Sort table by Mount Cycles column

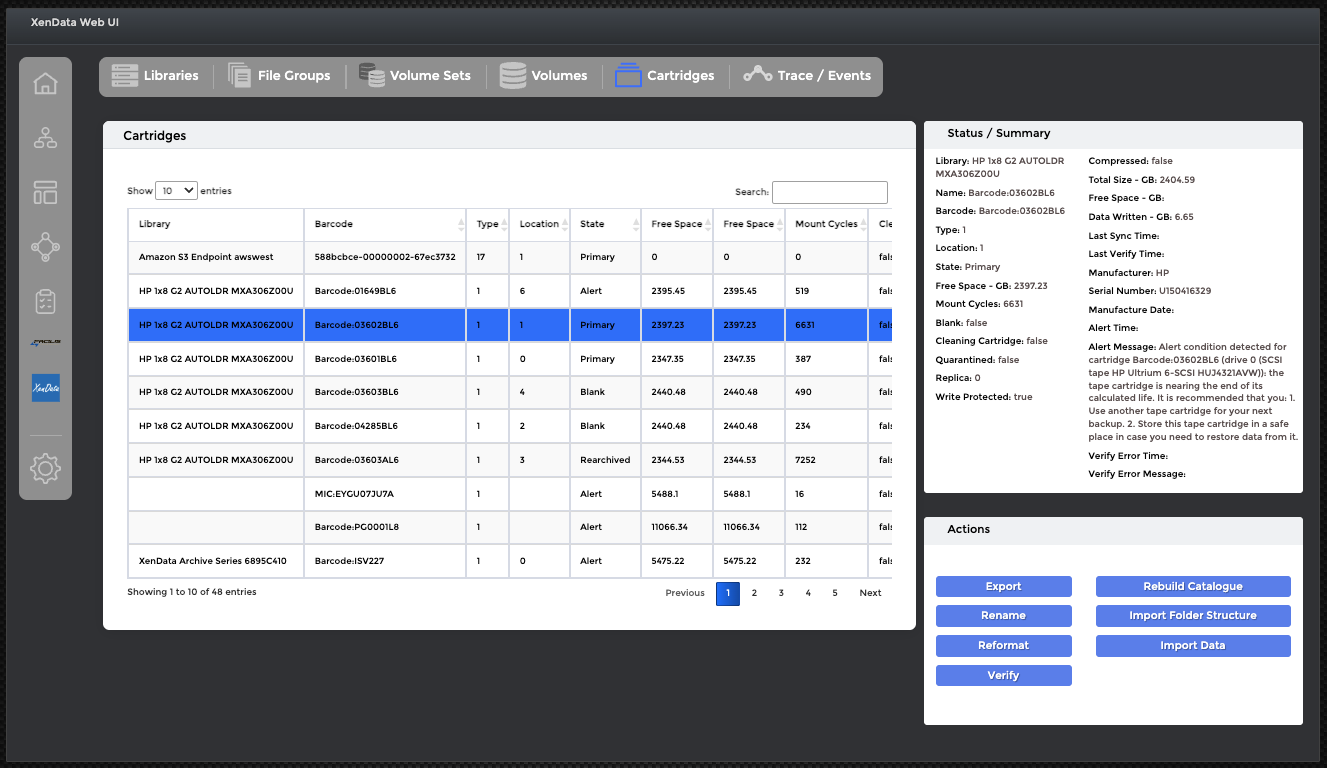(x=826, y=224)
